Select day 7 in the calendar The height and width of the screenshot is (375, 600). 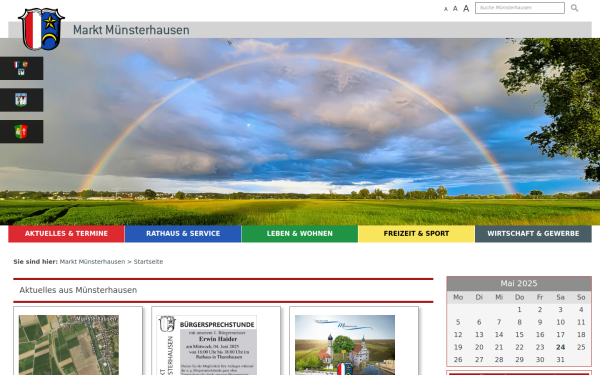point(499,323)
